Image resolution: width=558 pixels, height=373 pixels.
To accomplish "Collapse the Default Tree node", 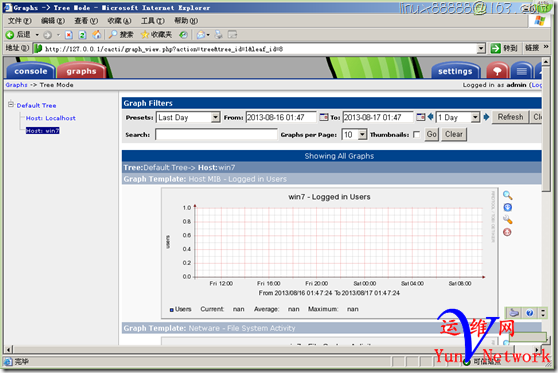I will pyautogui.click(x=11, y=104).
